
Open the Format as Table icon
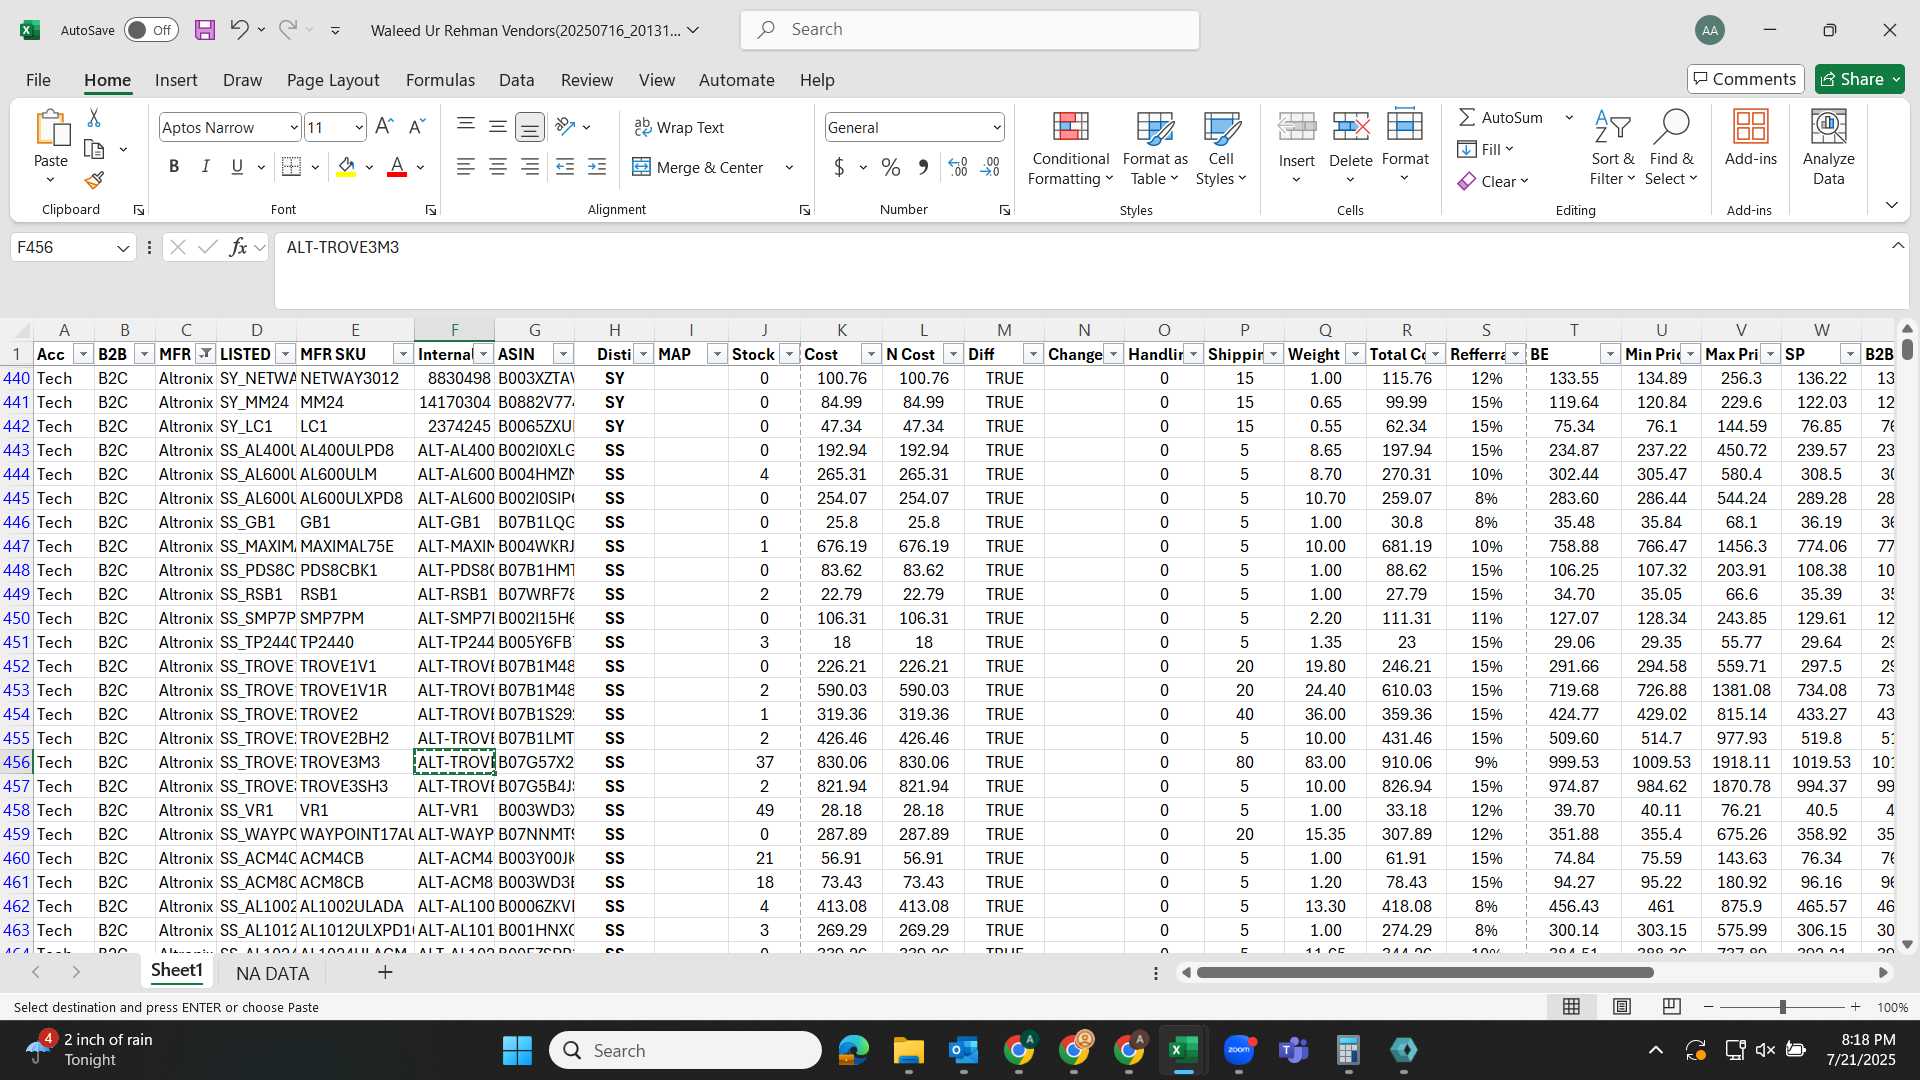(x=1155, y=127)
